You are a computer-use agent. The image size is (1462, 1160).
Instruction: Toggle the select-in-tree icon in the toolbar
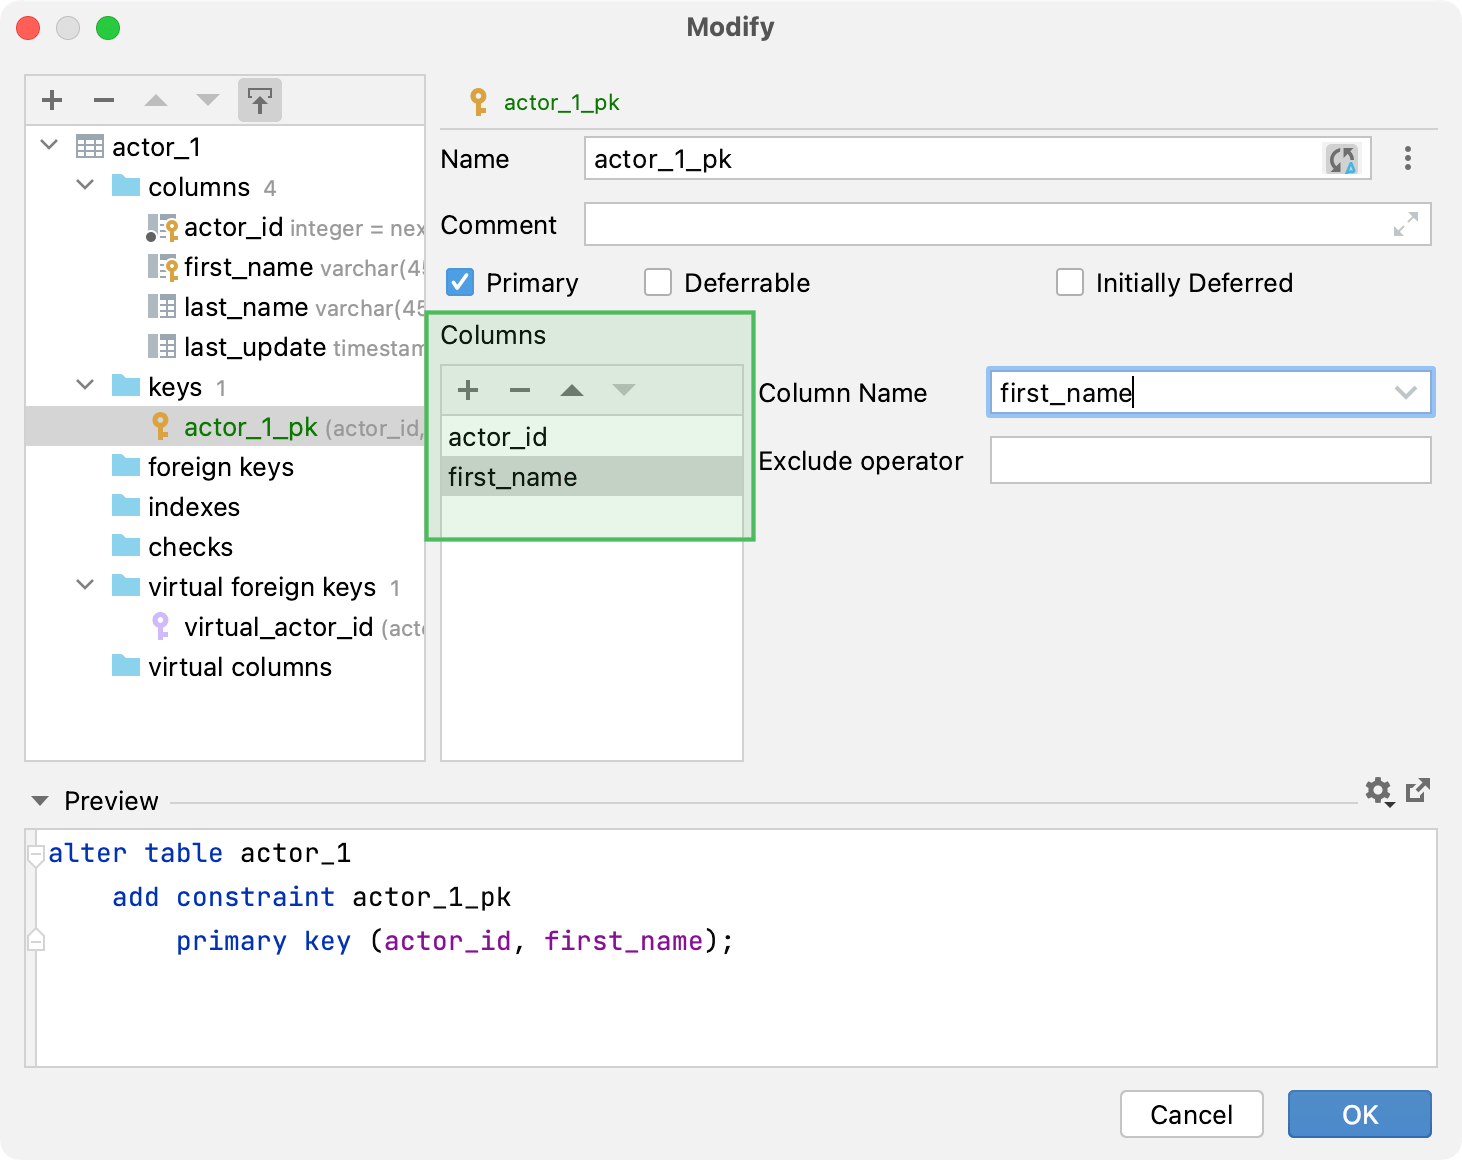(x=260, y=99)
